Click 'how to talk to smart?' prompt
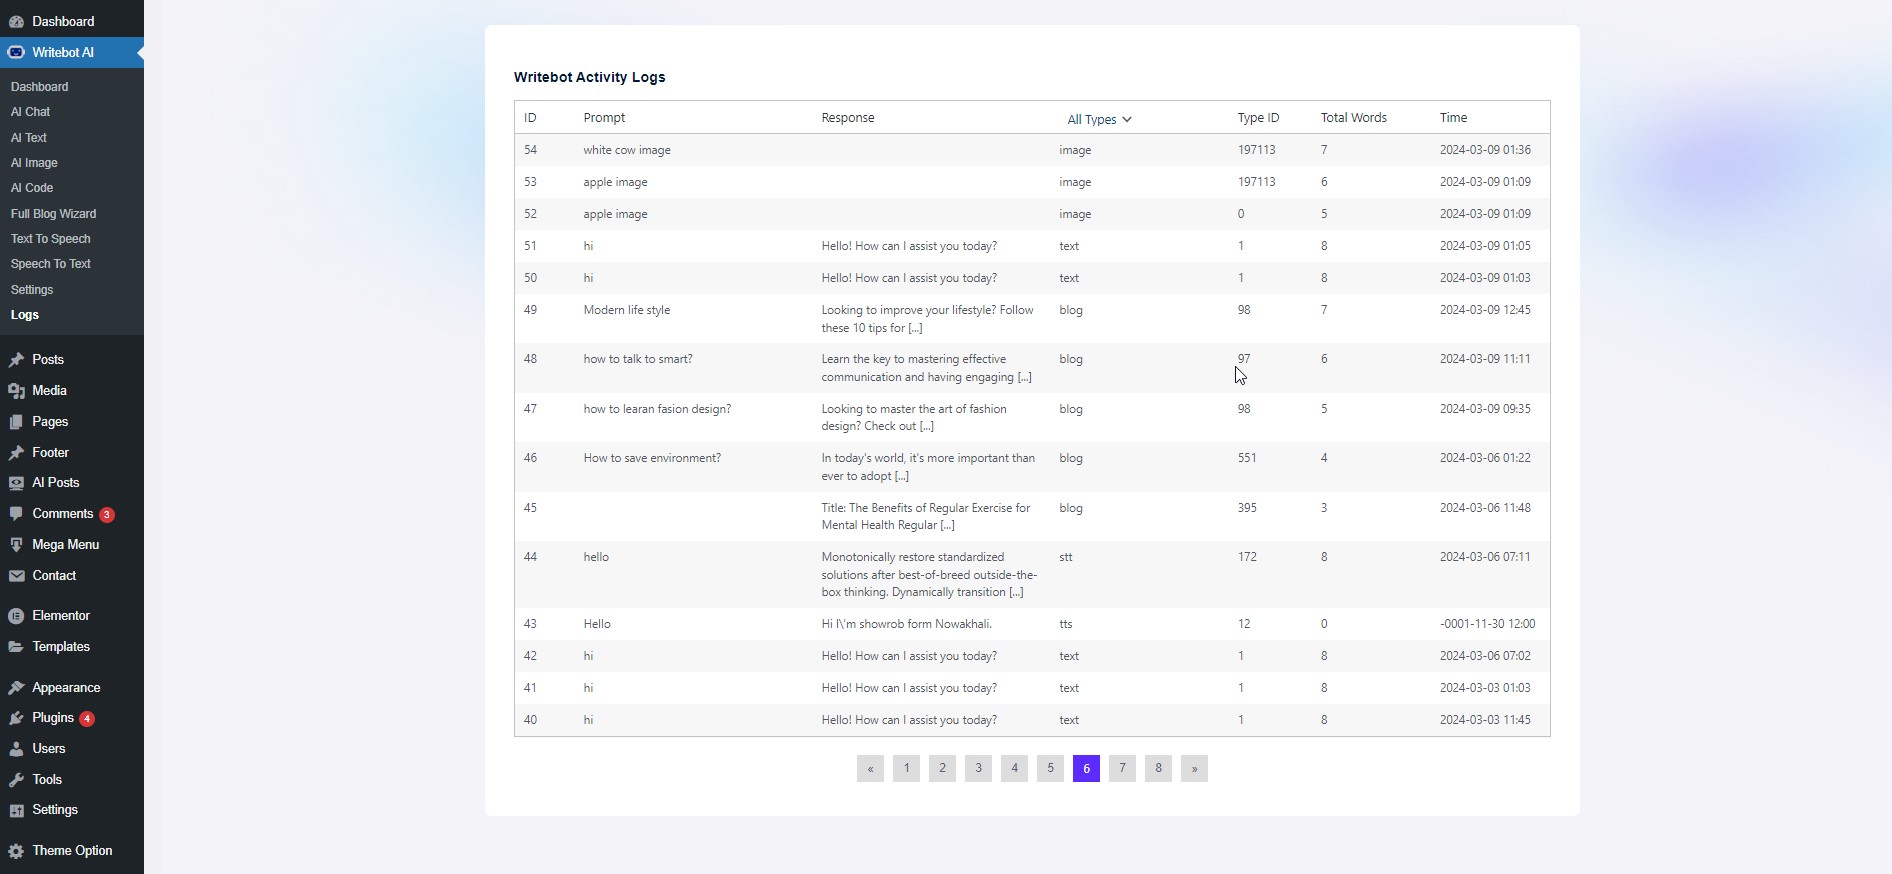 [638, 359]
